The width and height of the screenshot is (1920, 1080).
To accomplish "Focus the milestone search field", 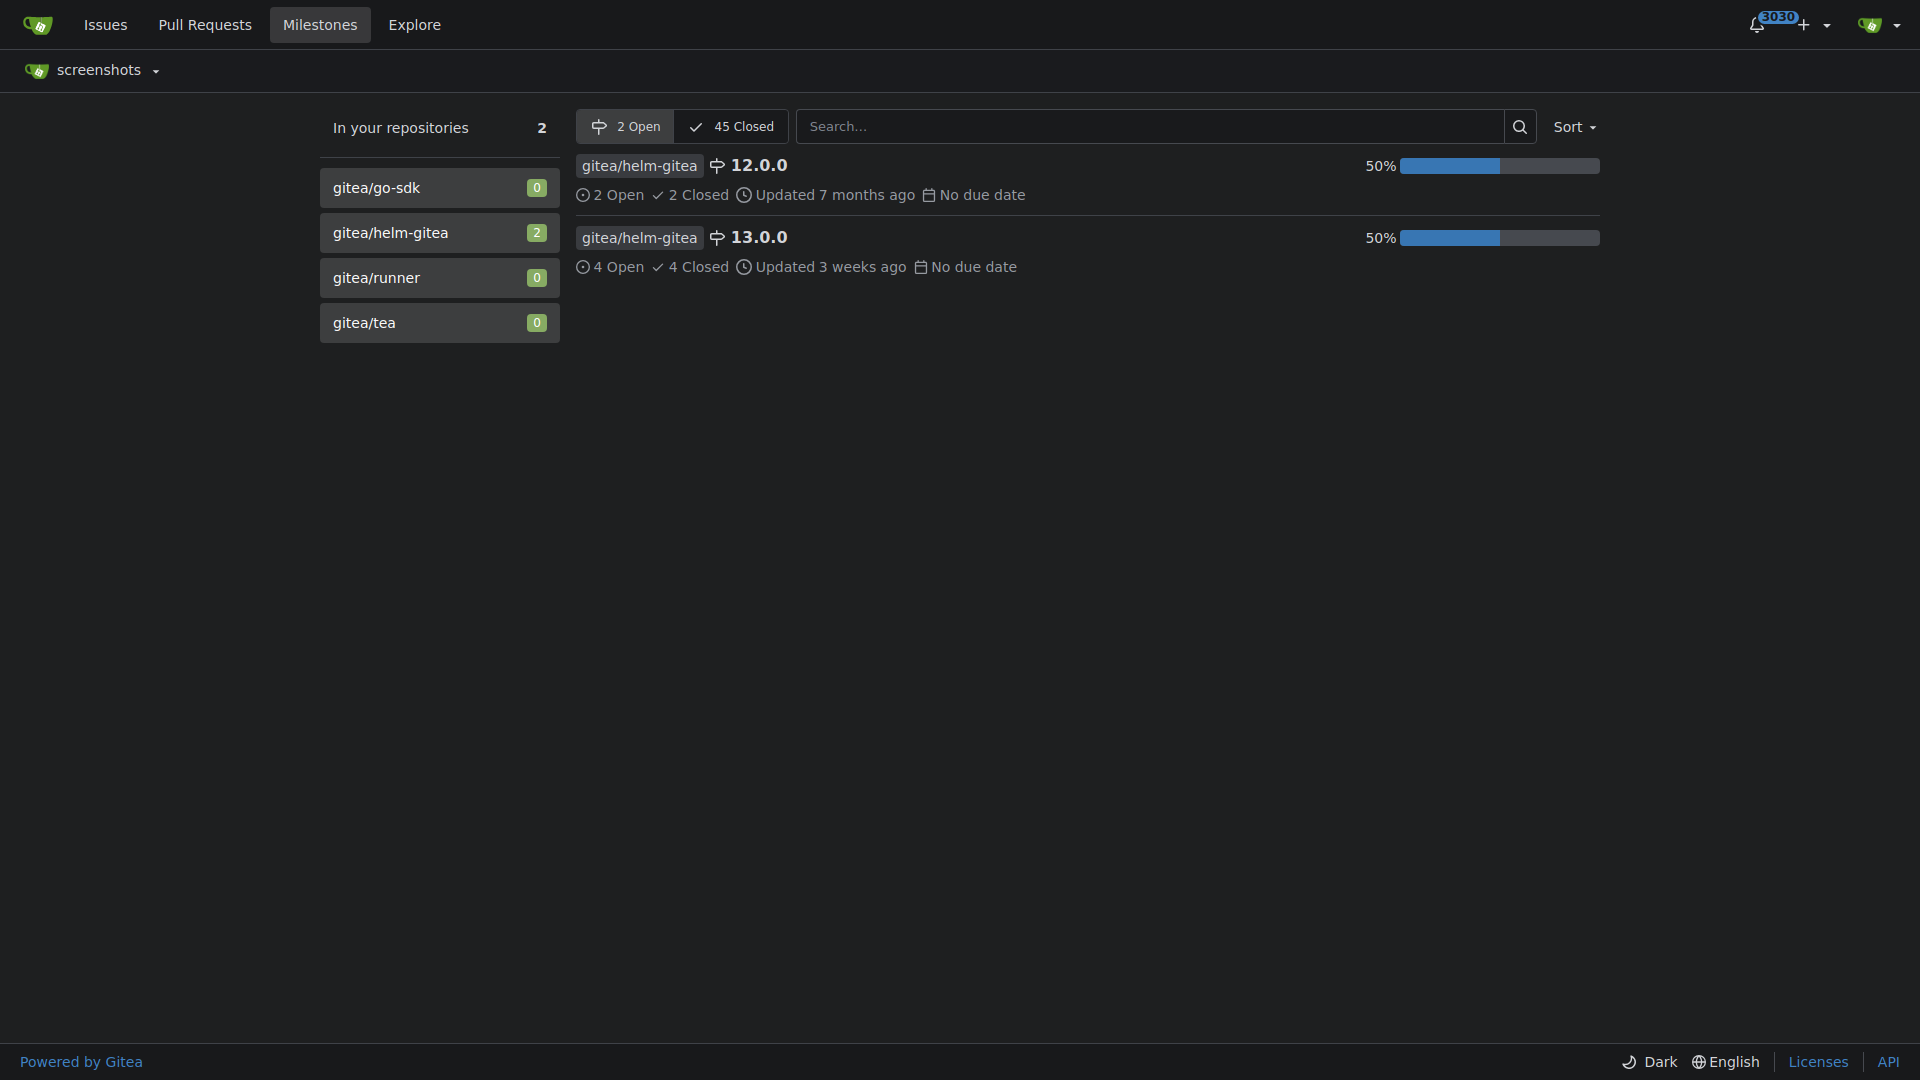I will tap(1150, 127).
